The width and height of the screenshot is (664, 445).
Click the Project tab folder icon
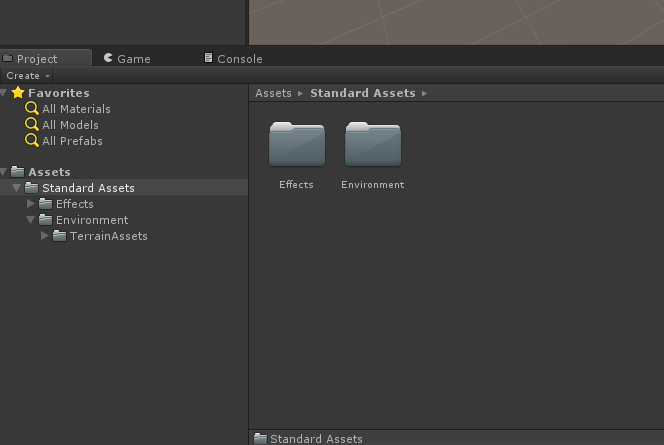[x=8, y=58]
